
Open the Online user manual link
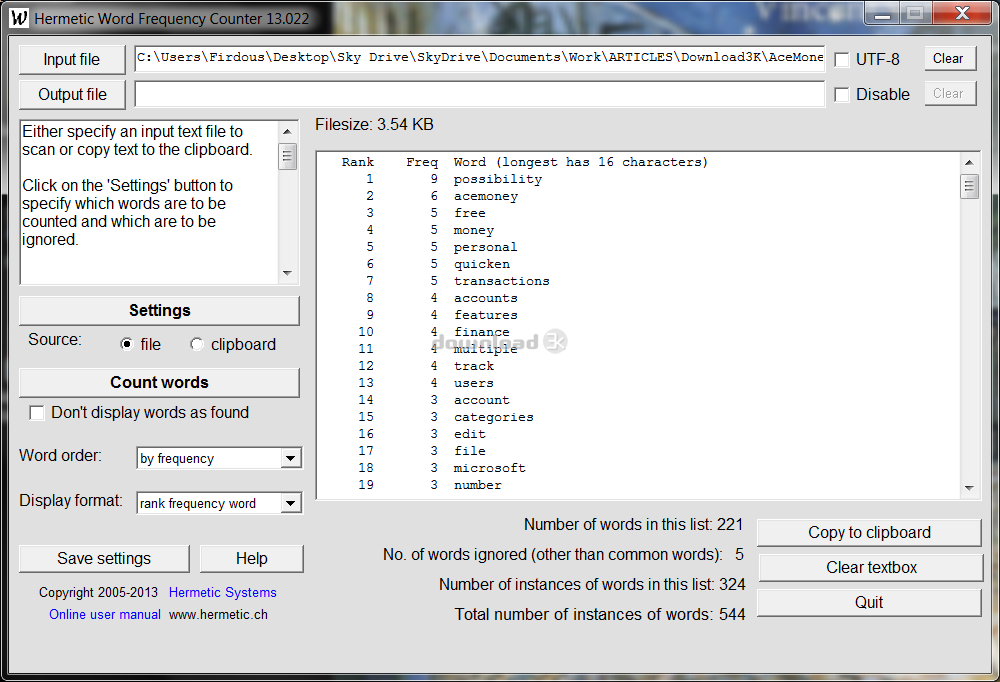[104, 615]
